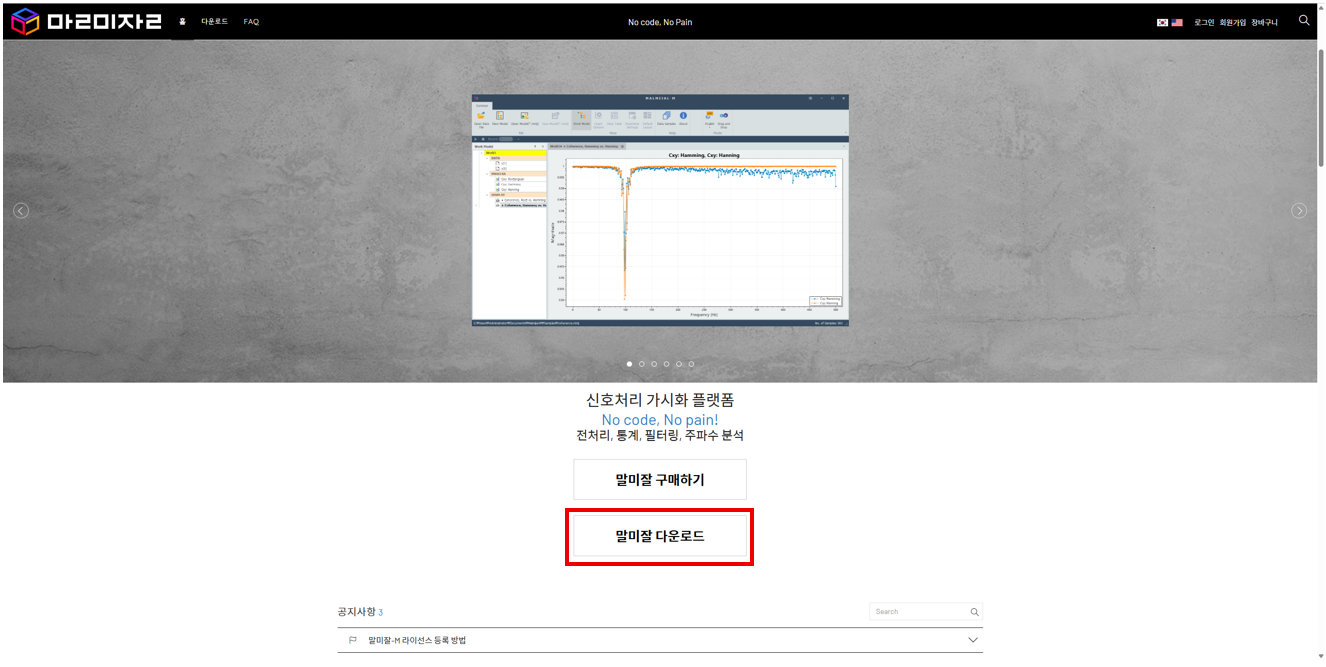Click the 말미잘 다운로드 download button
Viewport: 1326px width, 667px height.
pos(660,536)
